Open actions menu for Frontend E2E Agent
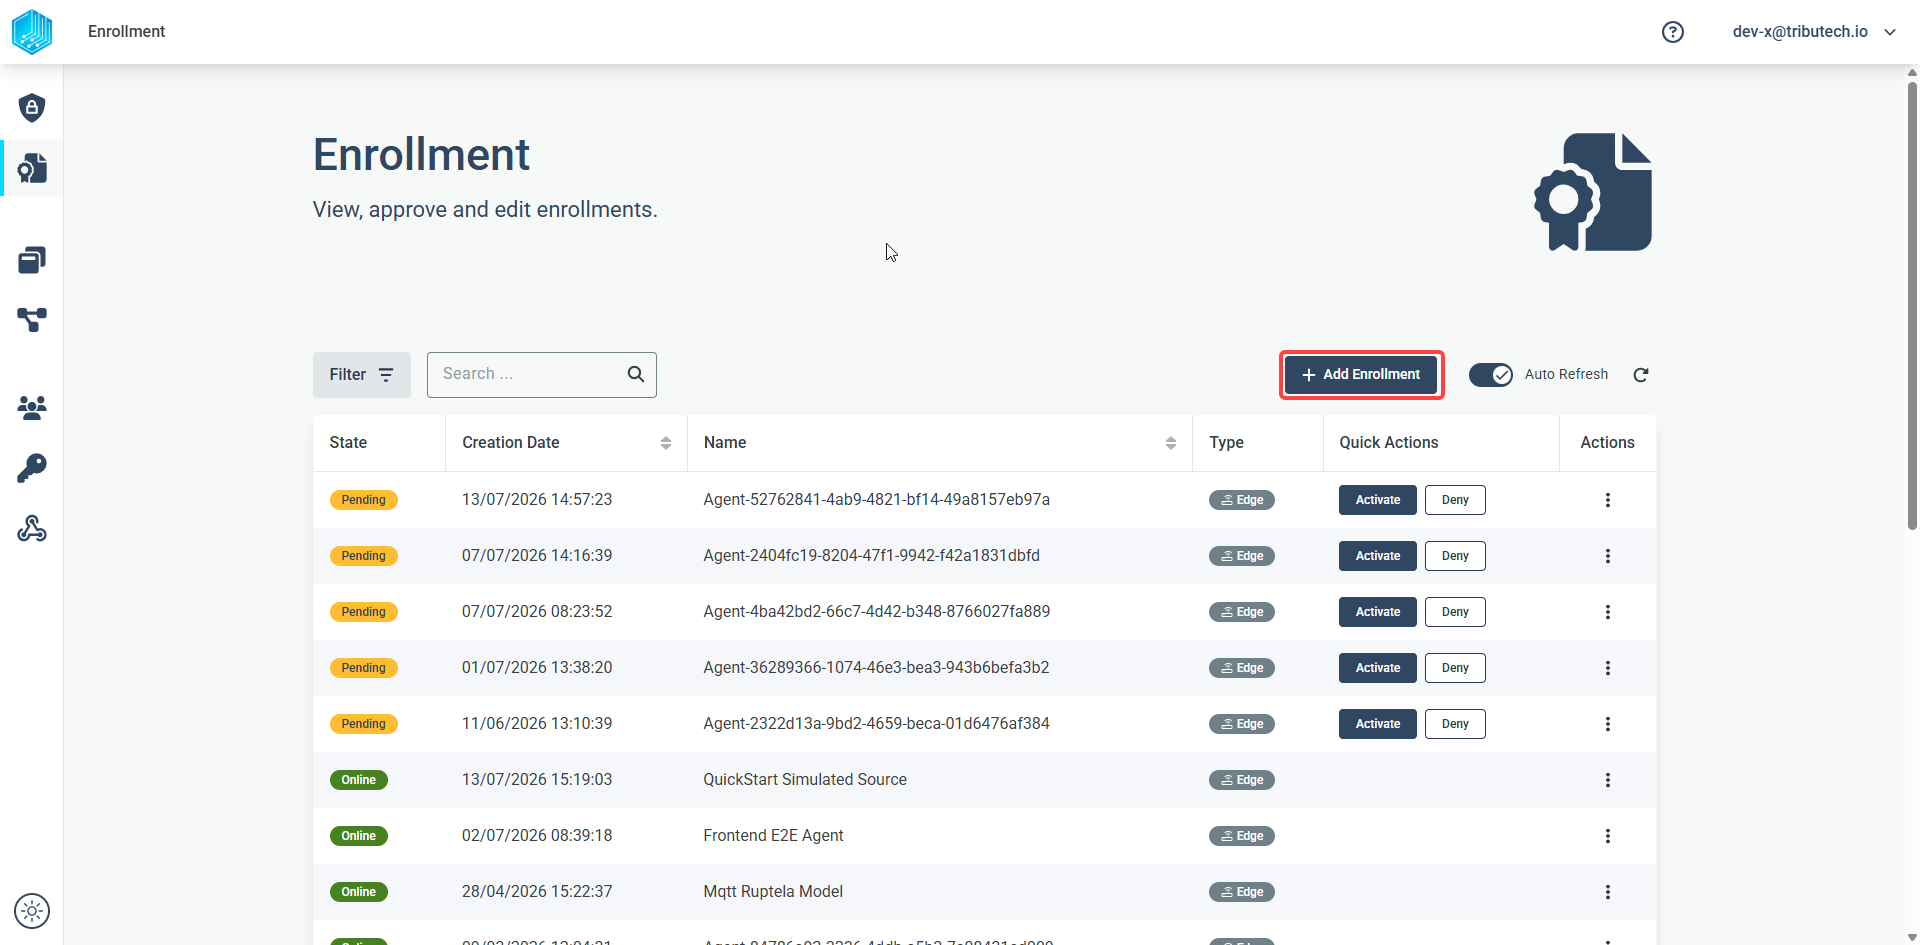 1608,836
